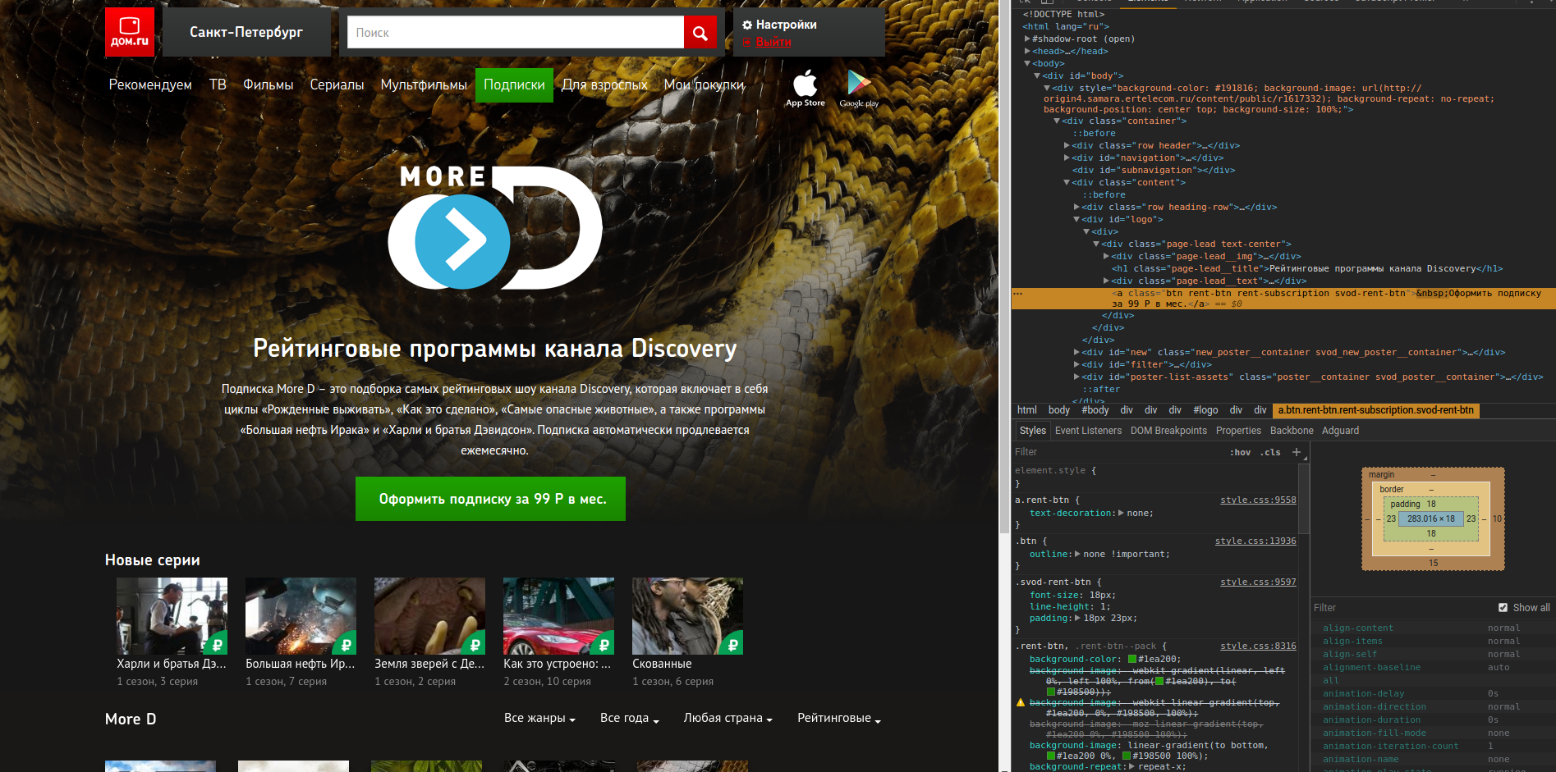Open the Рейтинговые sort dropdown
Viewport: 1556px width, 772px height.
point(839,719)
